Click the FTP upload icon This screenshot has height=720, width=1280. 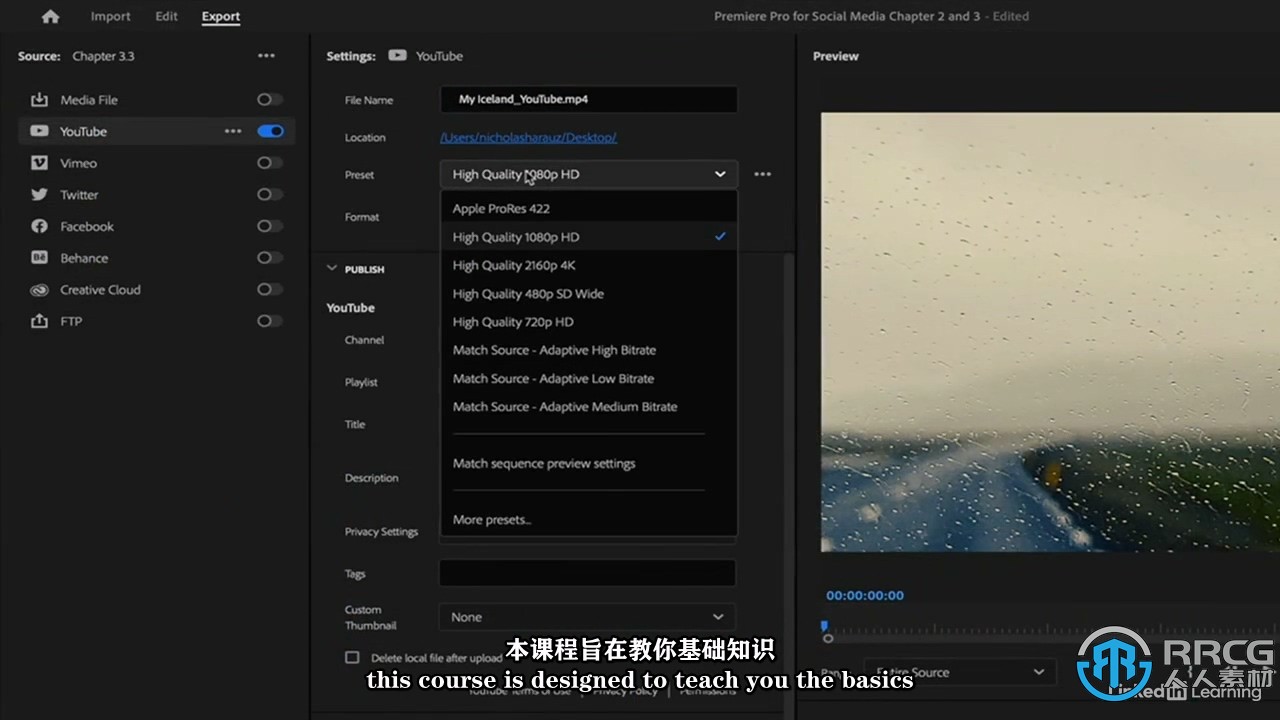pos(39,321)
